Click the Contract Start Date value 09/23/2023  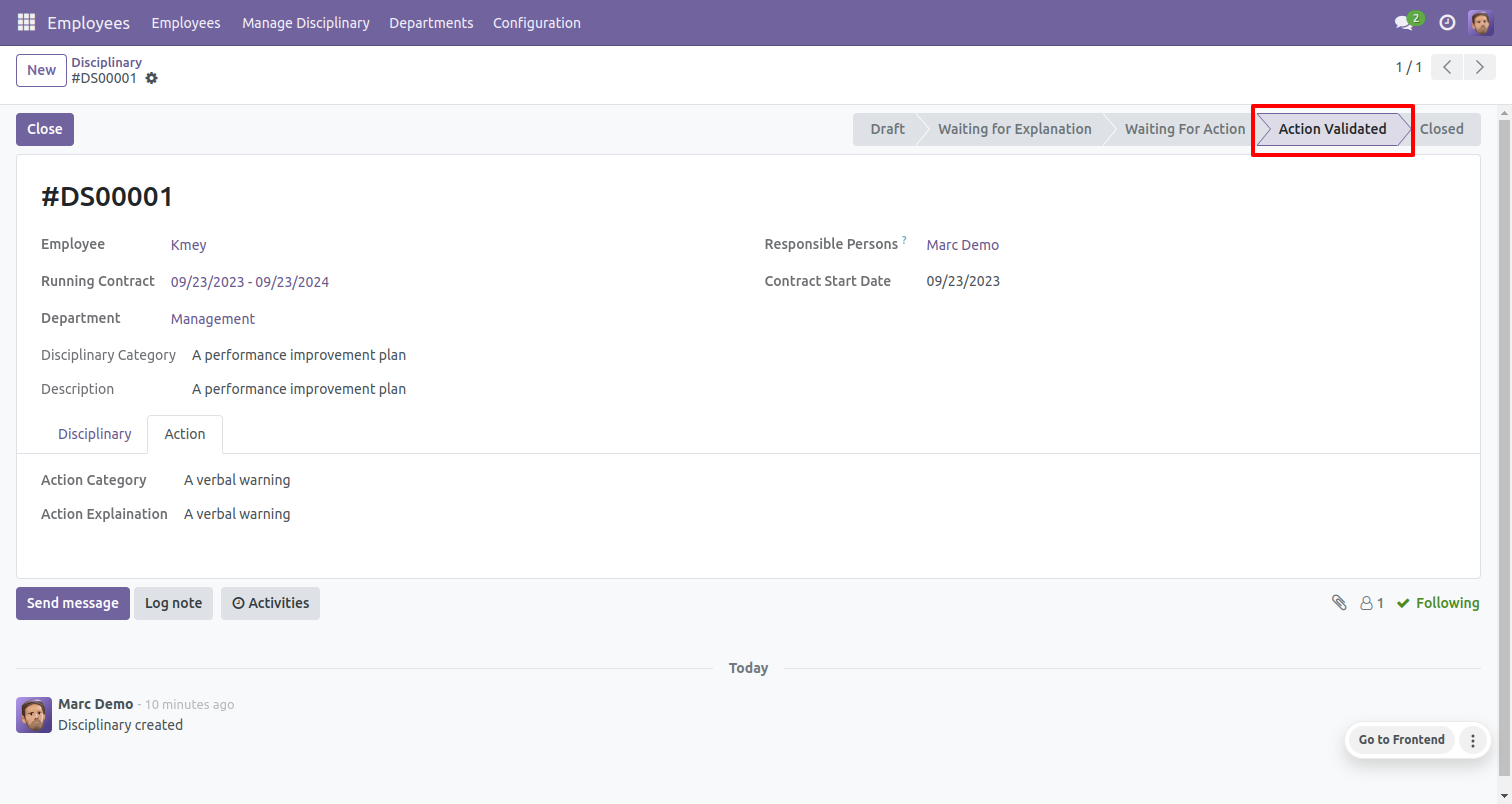pyautogui.click(x=963, y=281)
